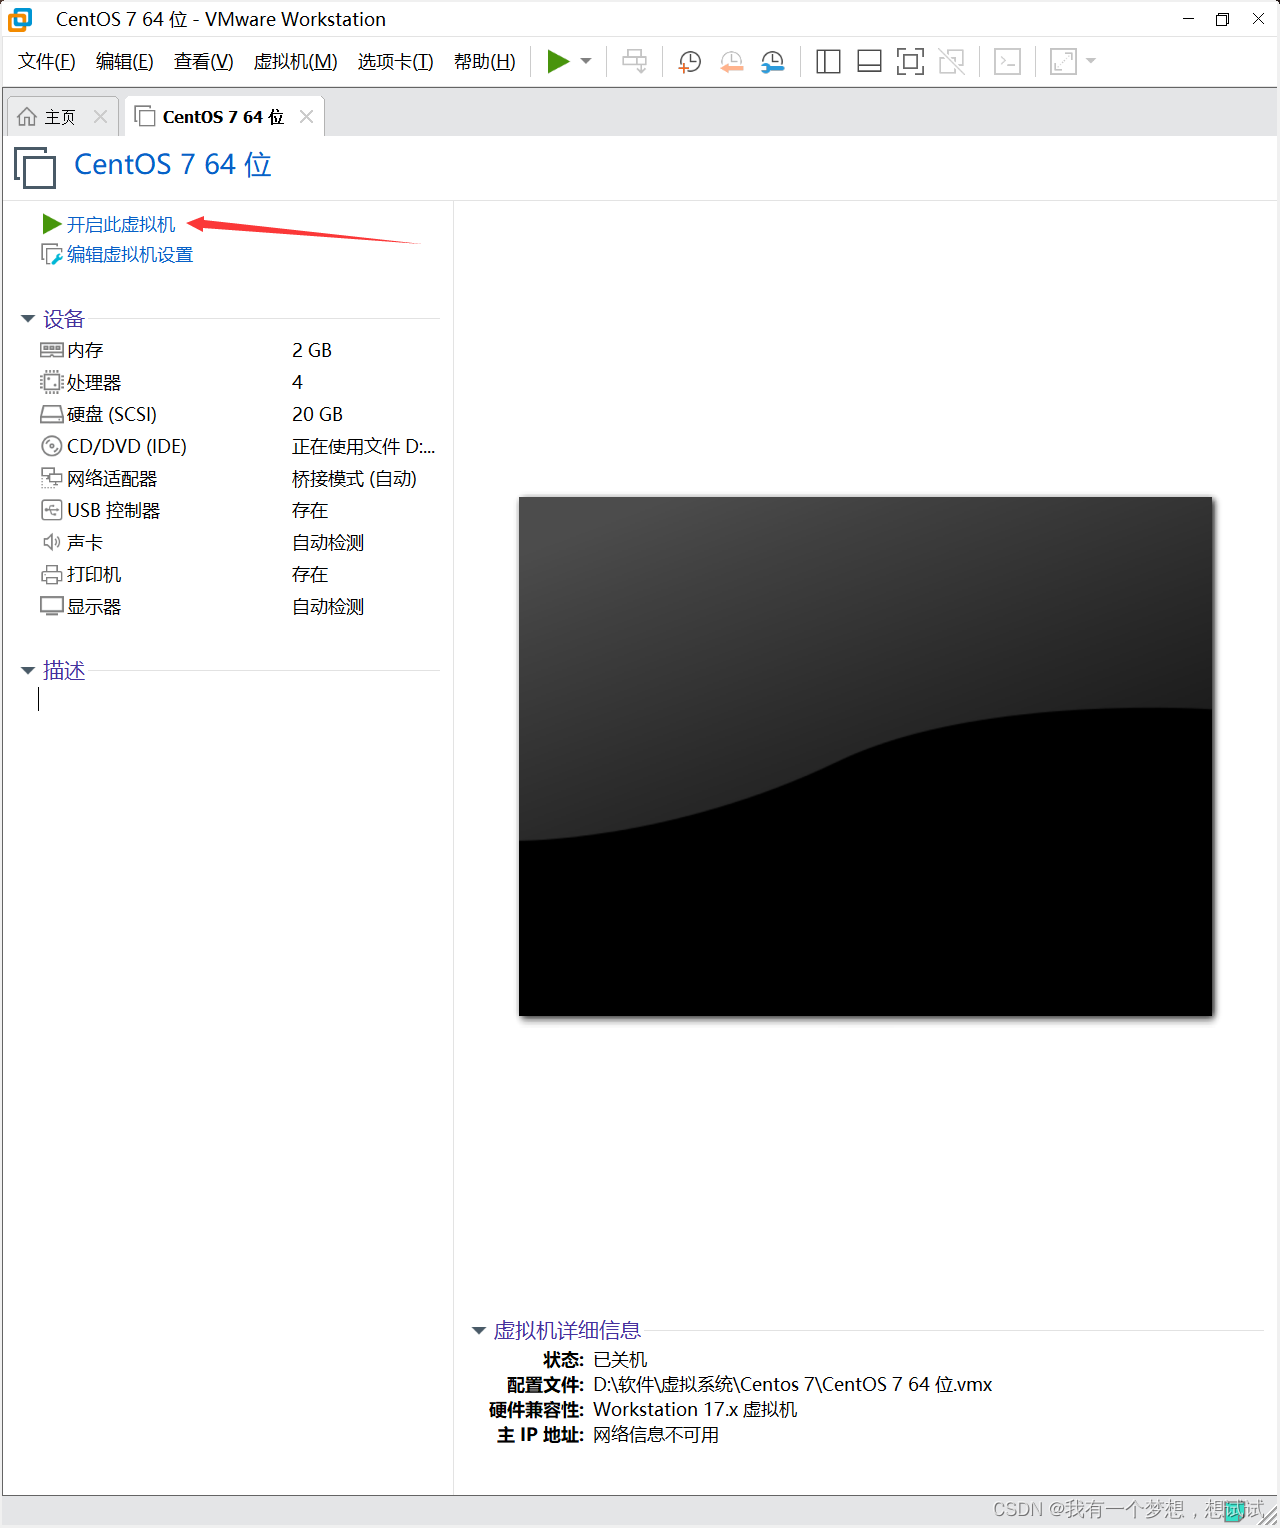Click the green power-on play toolbar button
Screen dimensions: 1280x1528
[x=558, y=62]
